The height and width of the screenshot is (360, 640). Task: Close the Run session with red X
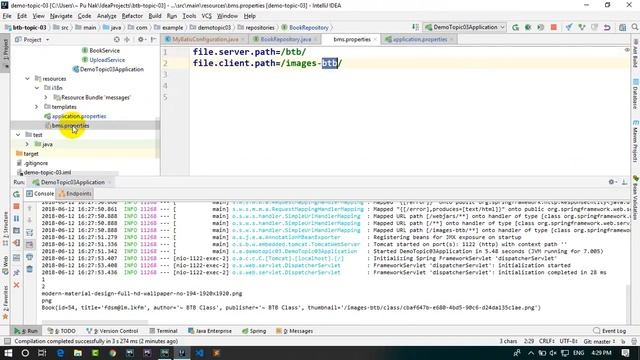(16, 285)
